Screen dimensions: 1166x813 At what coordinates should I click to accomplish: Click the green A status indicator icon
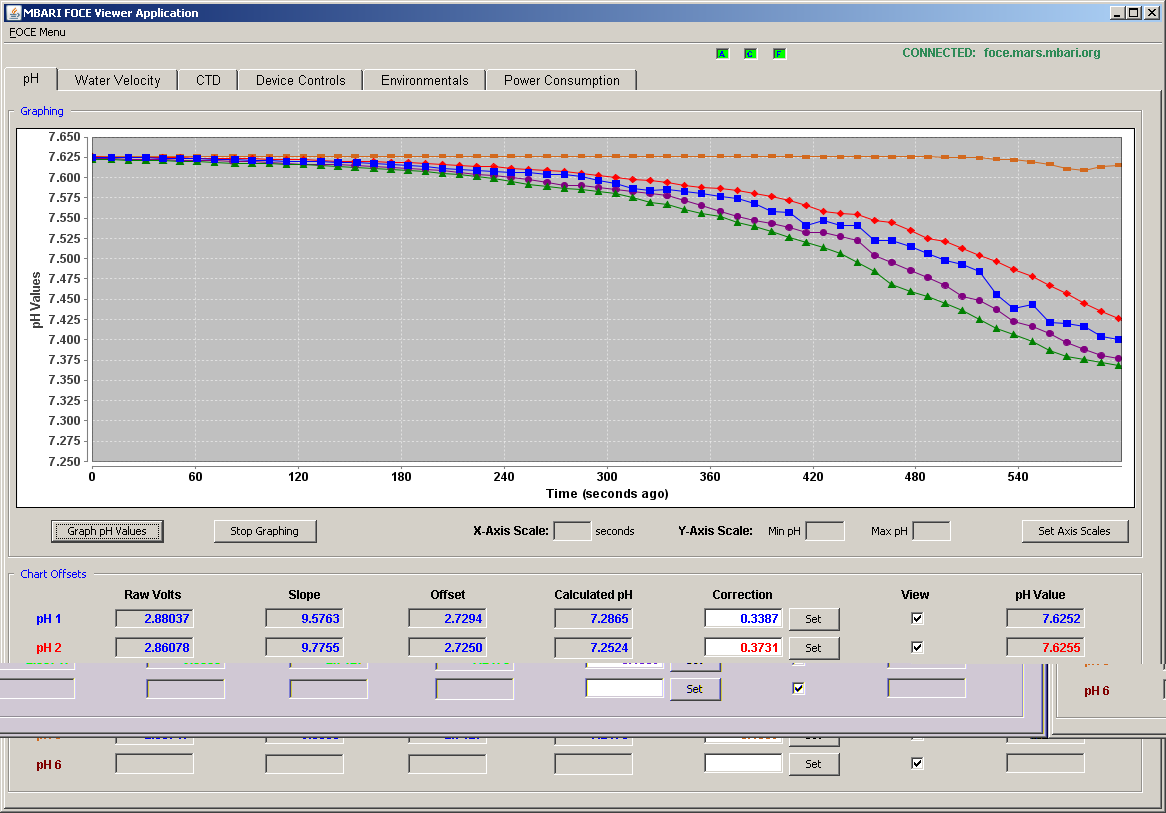[x=722, y=54]
